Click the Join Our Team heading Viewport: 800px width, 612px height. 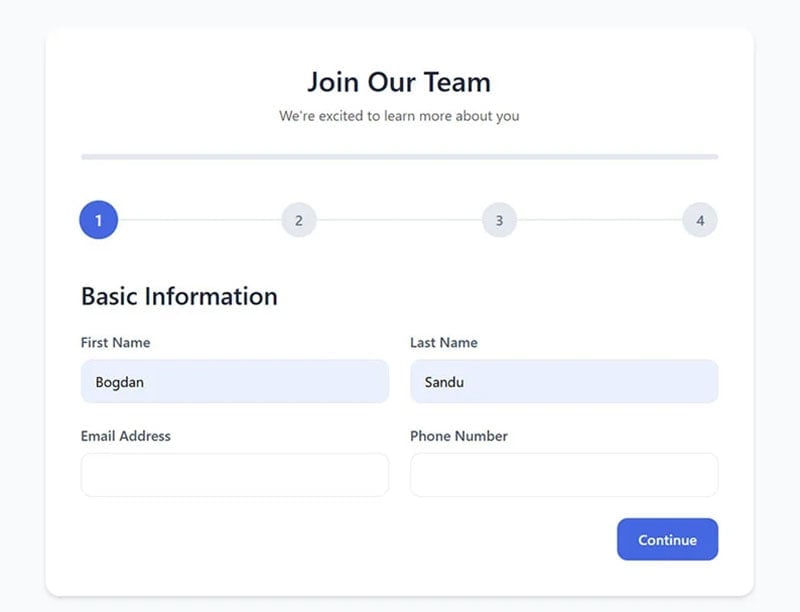point(399,81)
